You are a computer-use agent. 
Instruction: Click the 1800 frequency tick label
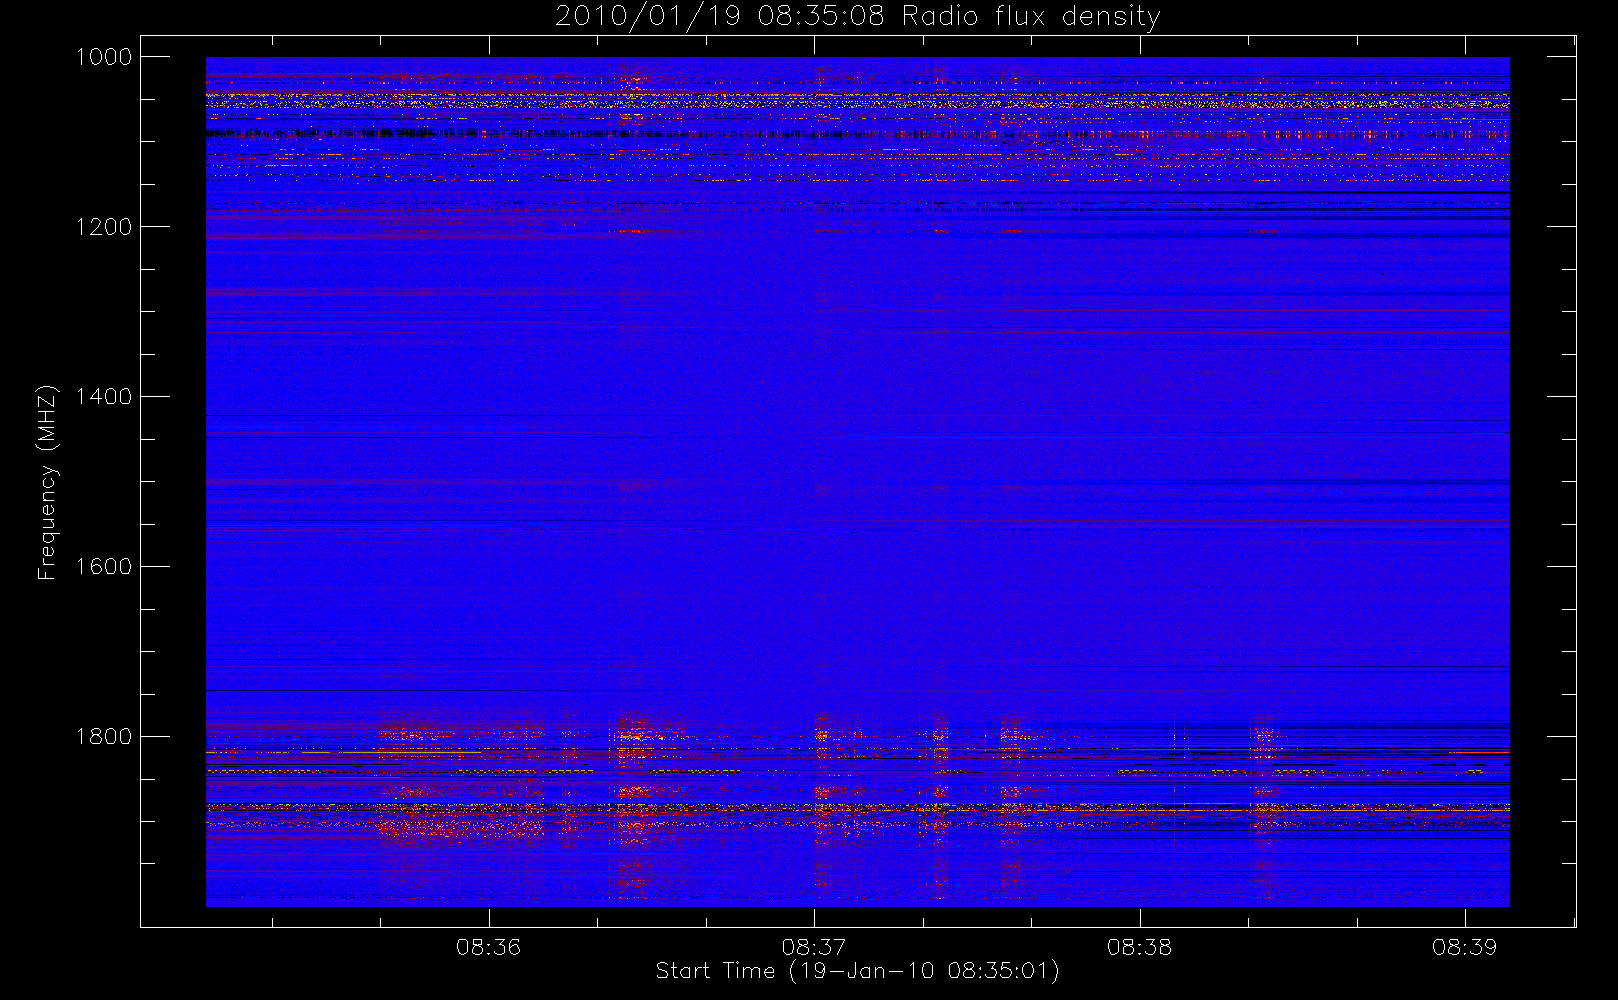point(104,737)
